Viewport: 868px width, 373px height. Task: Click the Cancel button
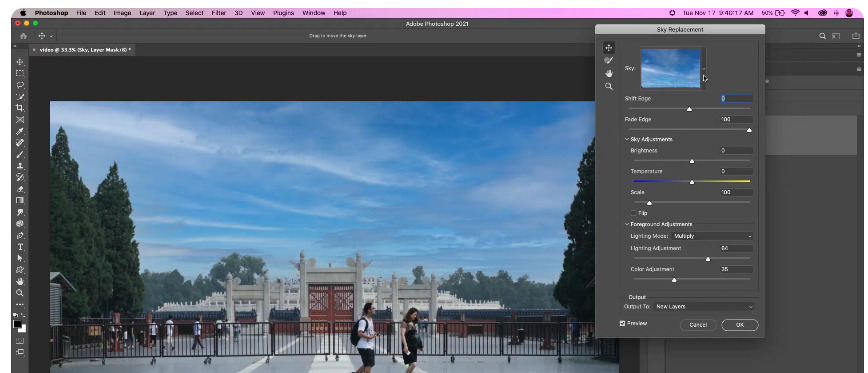(698, 325)
